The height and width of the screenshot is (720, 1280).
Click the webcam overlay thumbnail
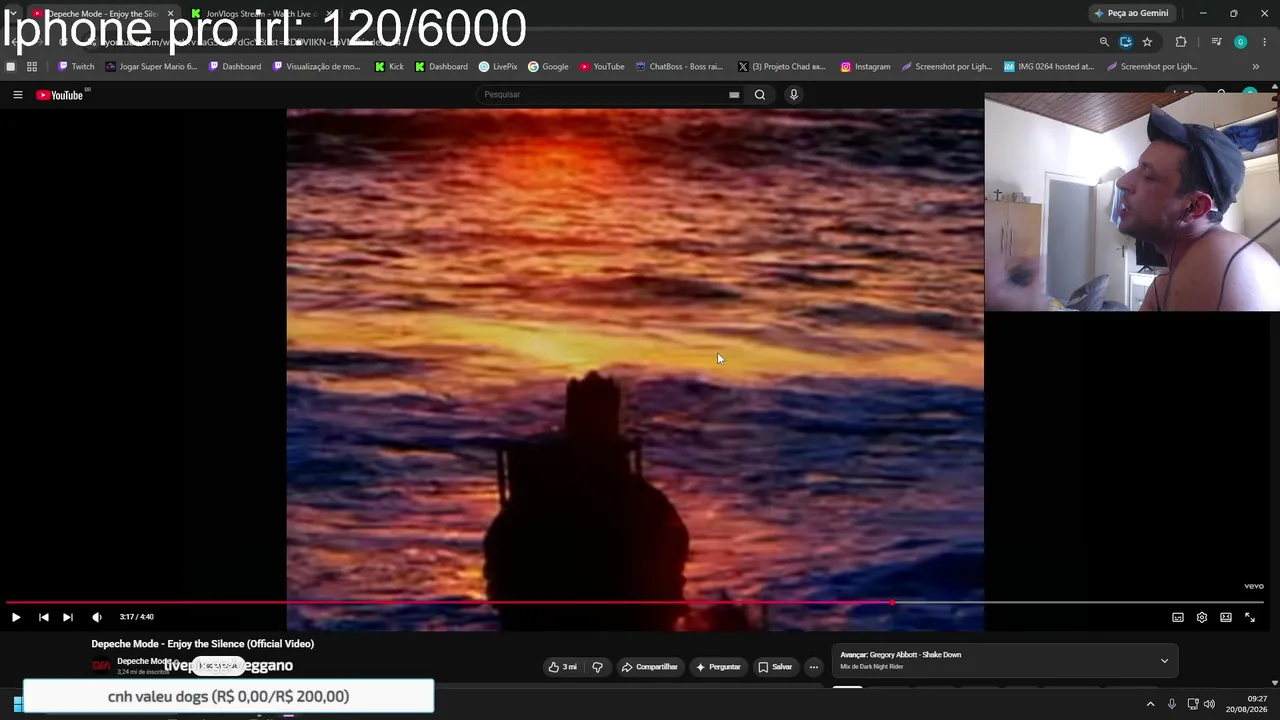coord(1132,202)
